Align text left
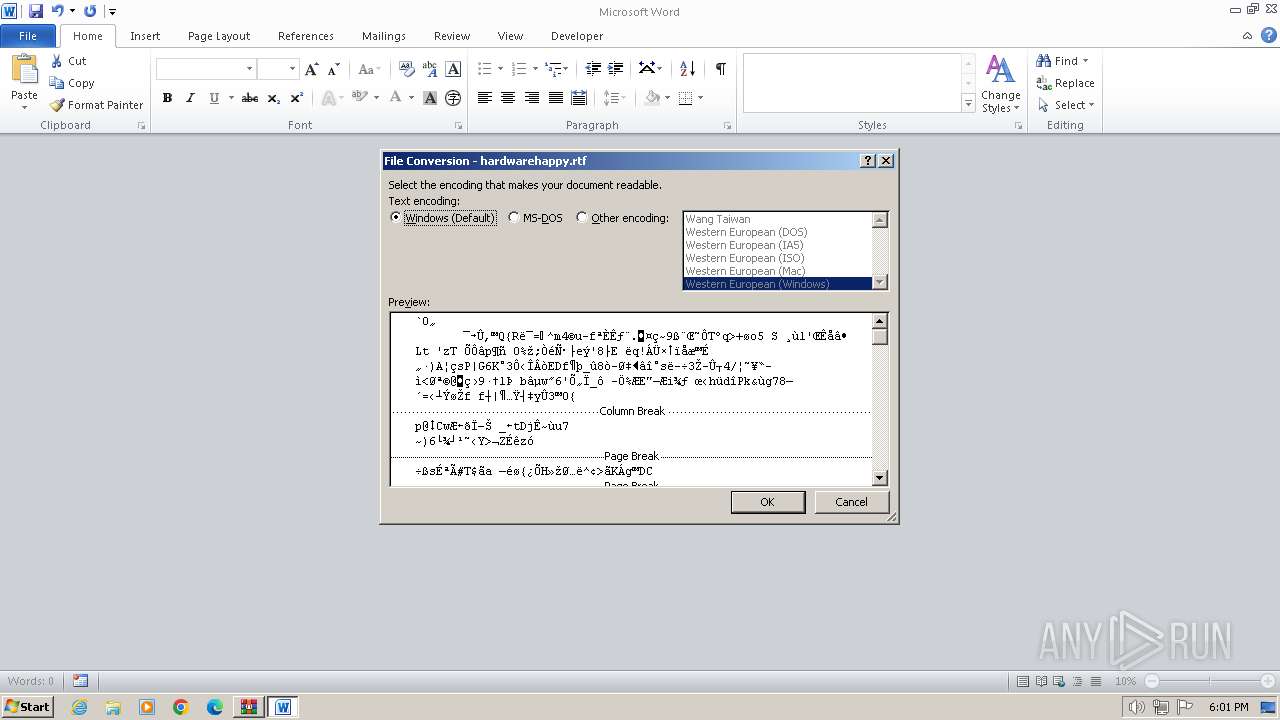This screenshot has height=720, width=1280. point(485,98)
